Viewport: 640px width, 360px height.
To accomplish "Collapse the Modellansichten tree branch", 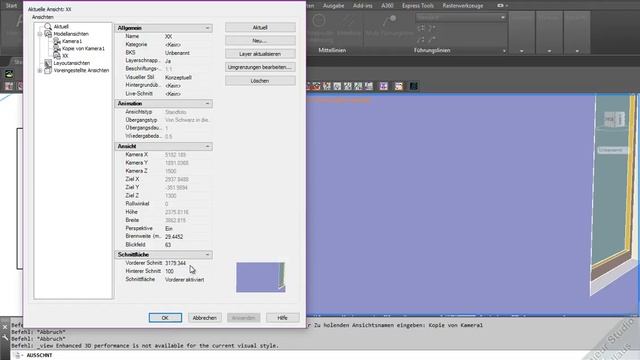I will coord(40,34).
